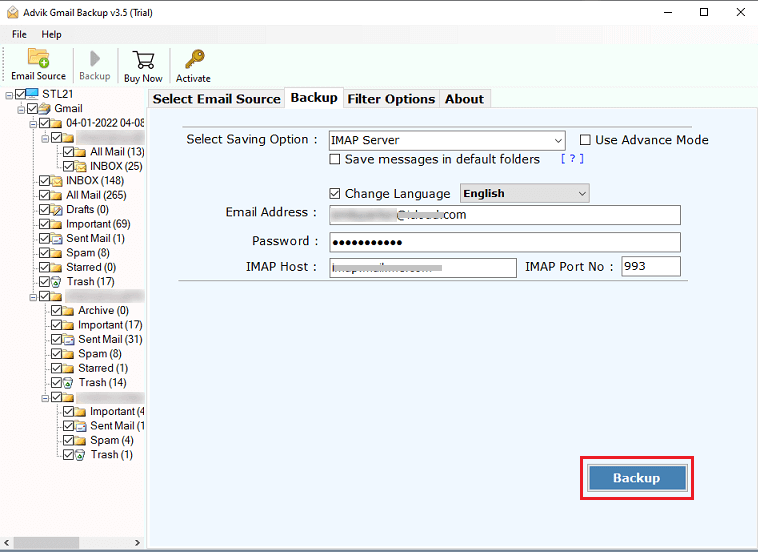The width and height of the screenshot is (758, 552).
Task: Click the Drafts (0) pencil folder icon
Action: coord(57,210)
